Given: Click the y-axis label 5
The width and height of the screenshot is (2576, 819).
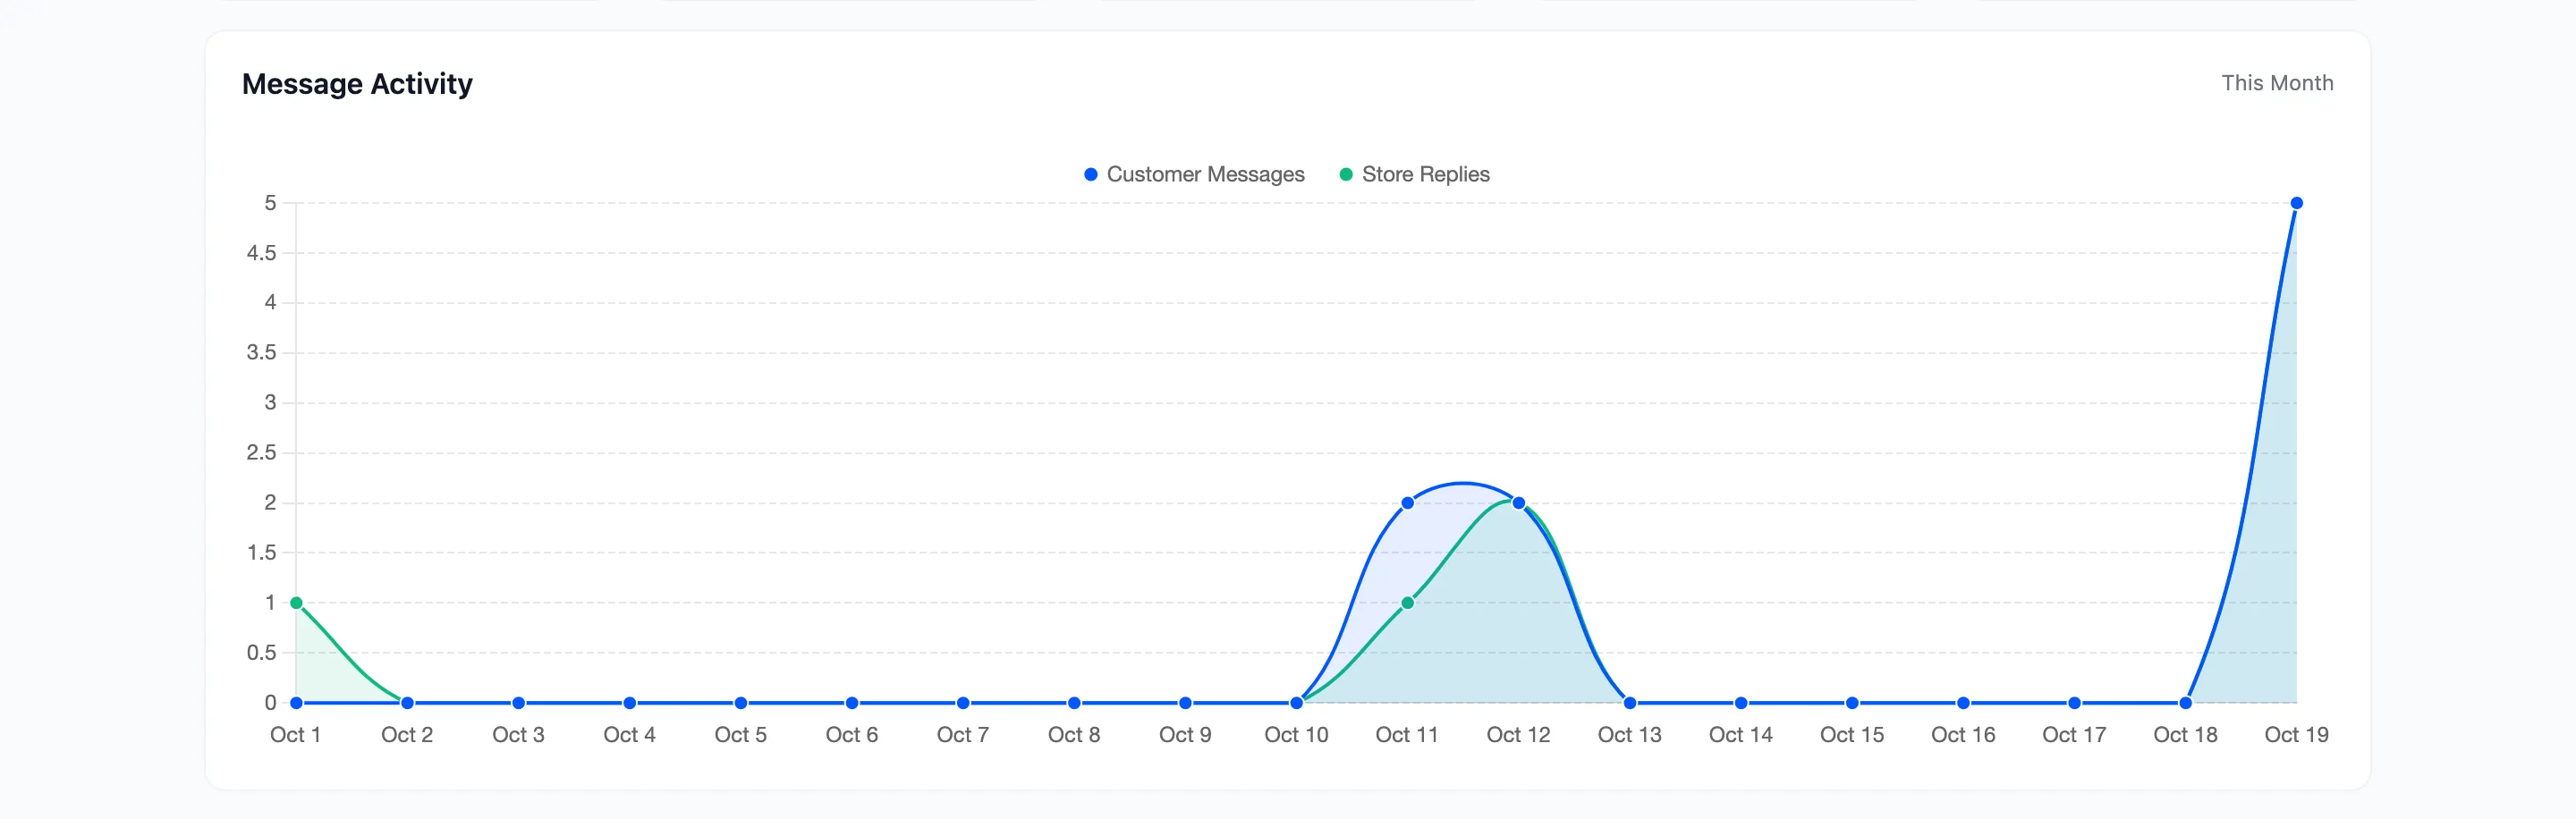Looking at the screenshot, I should [270, 203].
